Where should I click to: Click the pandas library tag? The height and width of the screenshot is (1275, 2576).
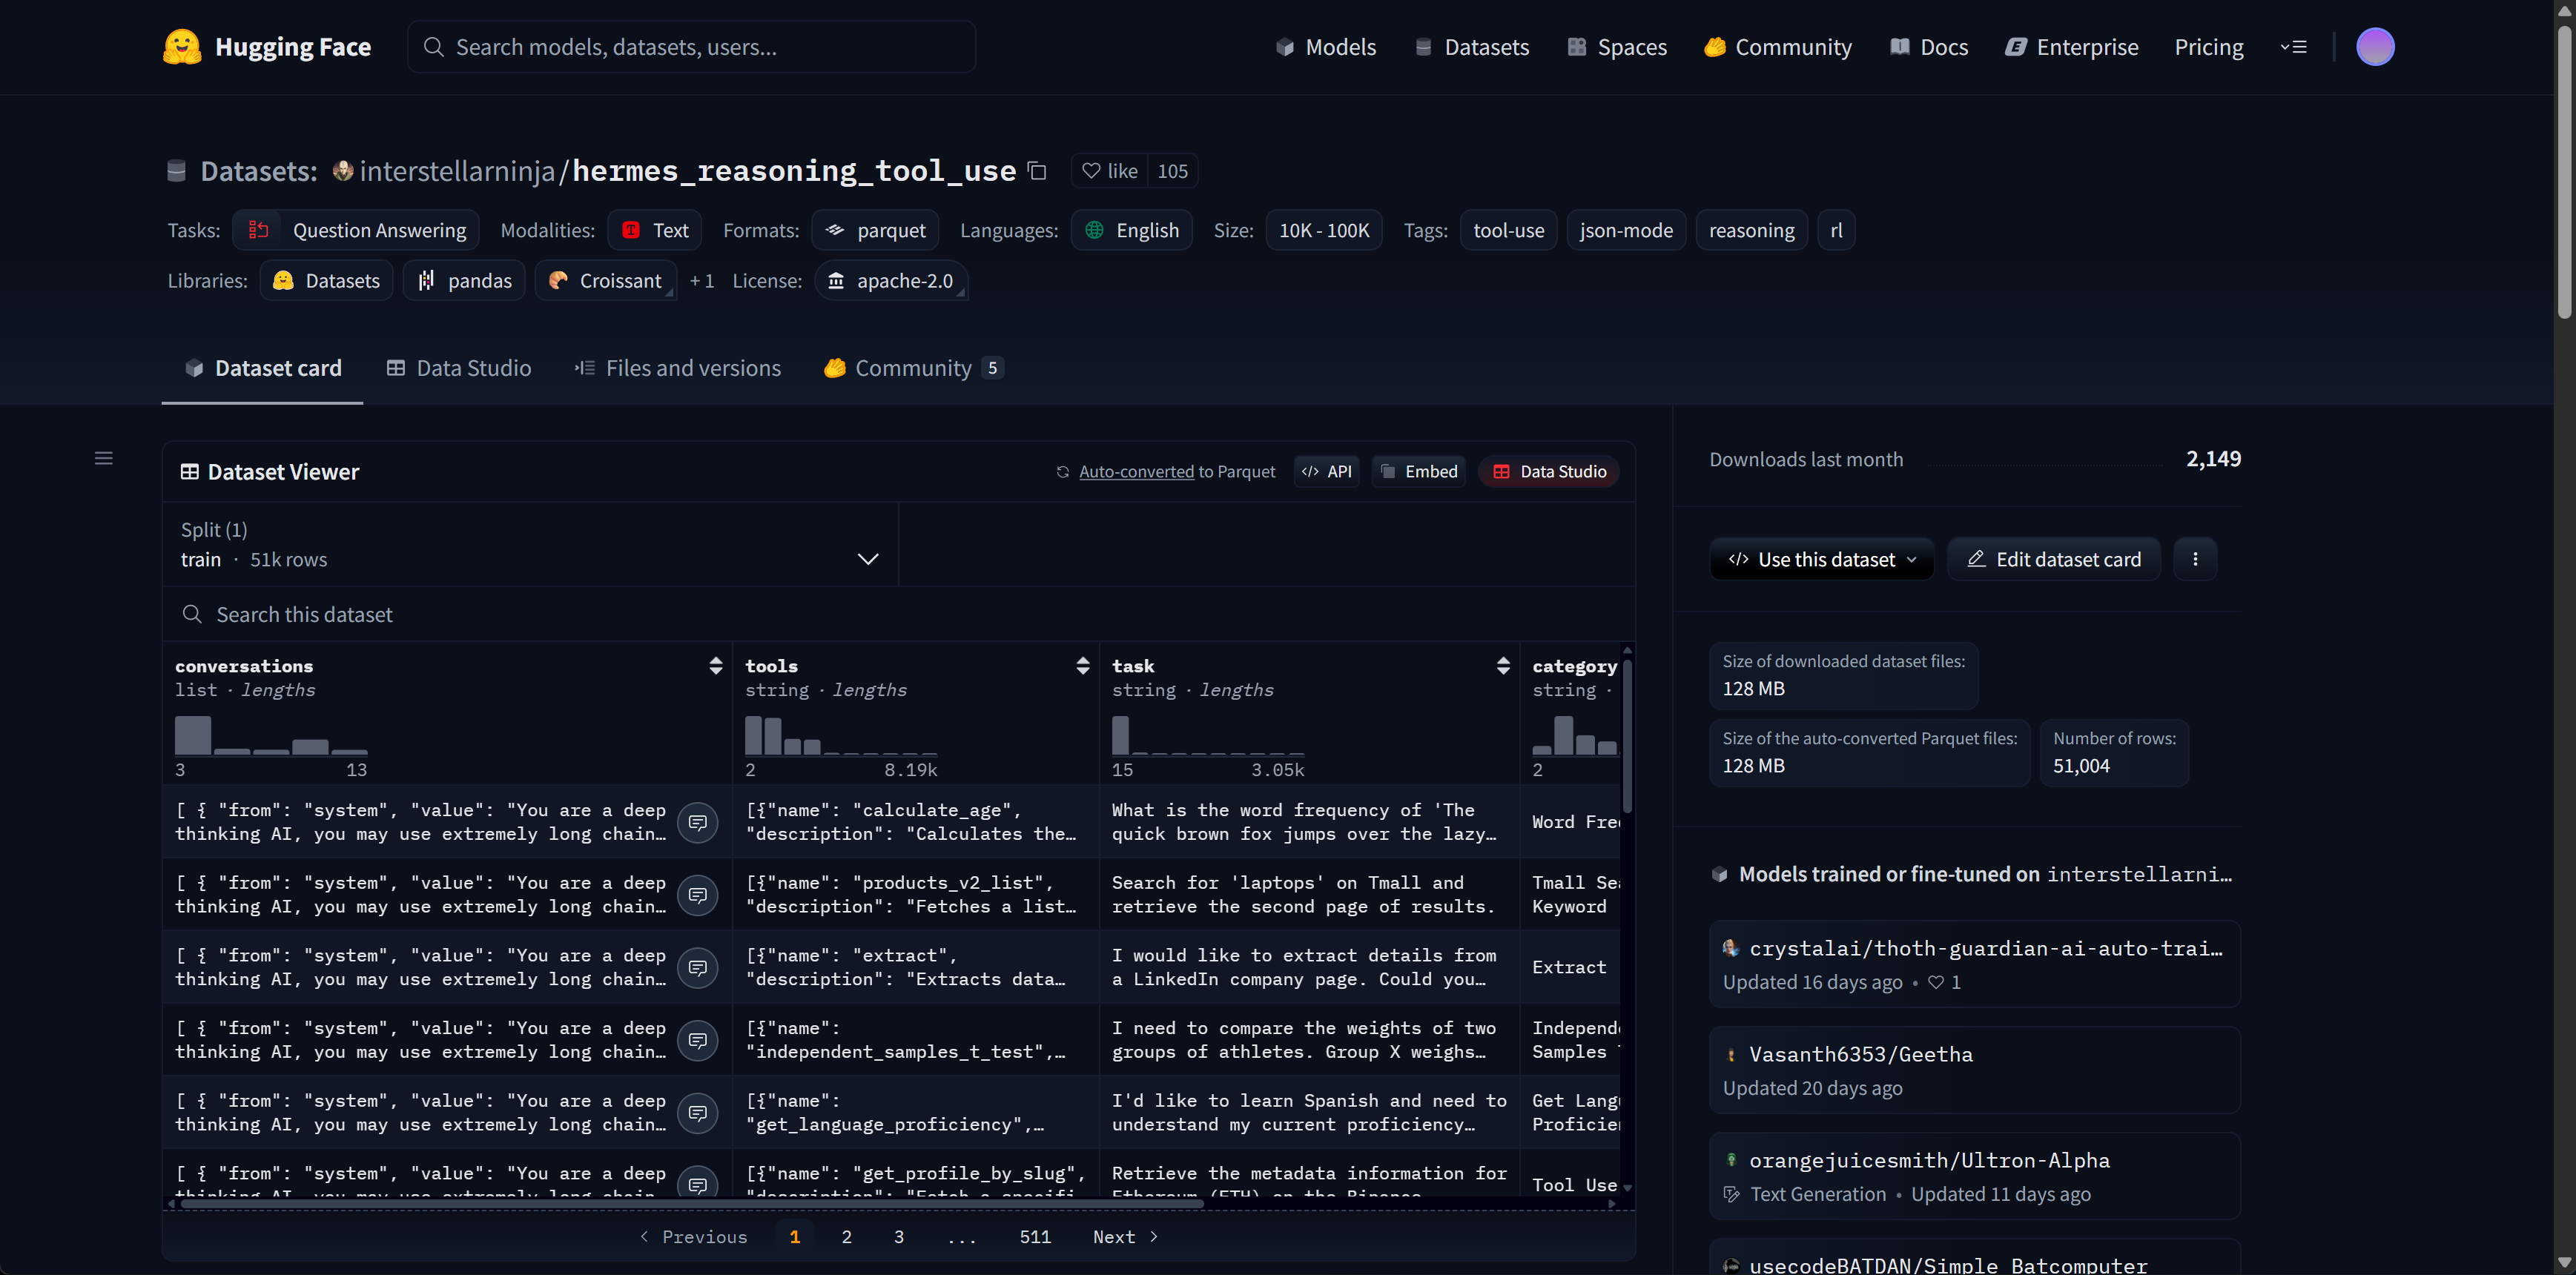point(464,281)
